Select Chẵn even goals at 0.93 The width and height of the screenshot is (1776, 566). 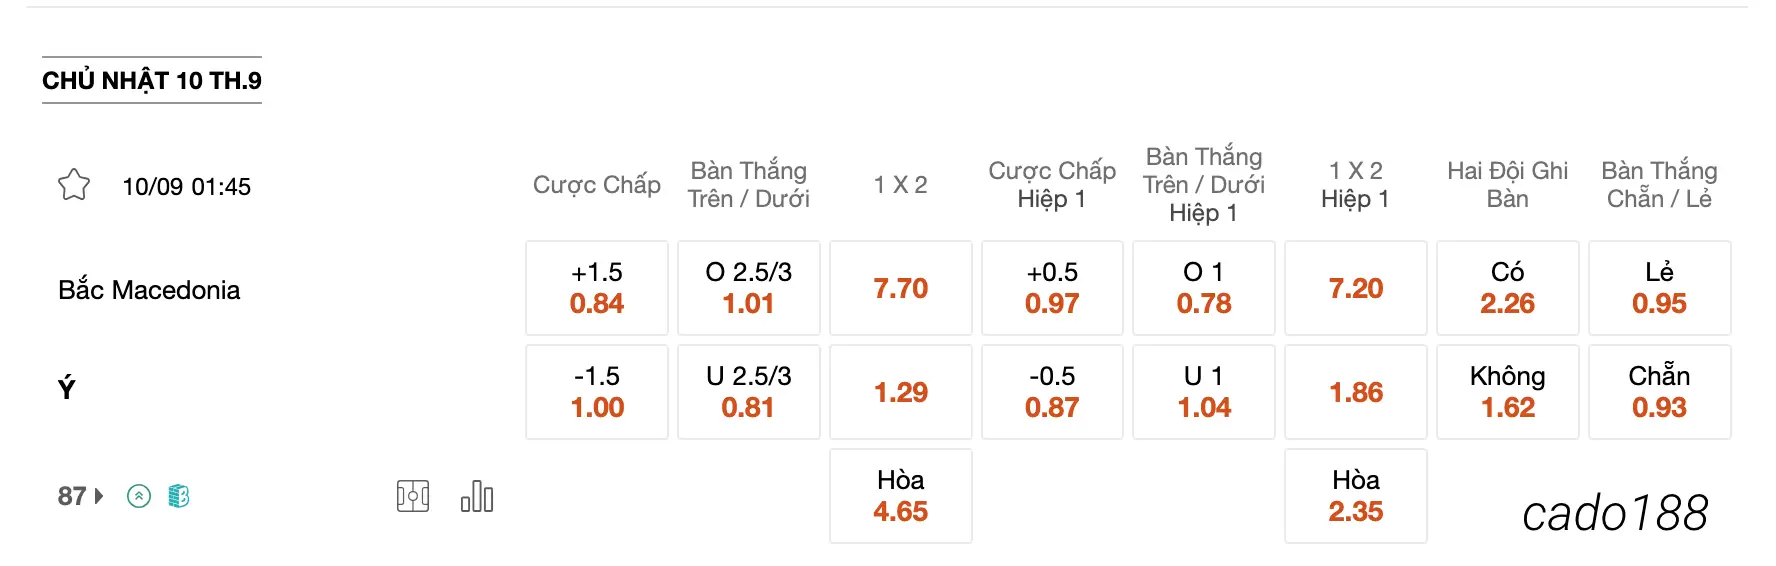tap(1660, 392)
